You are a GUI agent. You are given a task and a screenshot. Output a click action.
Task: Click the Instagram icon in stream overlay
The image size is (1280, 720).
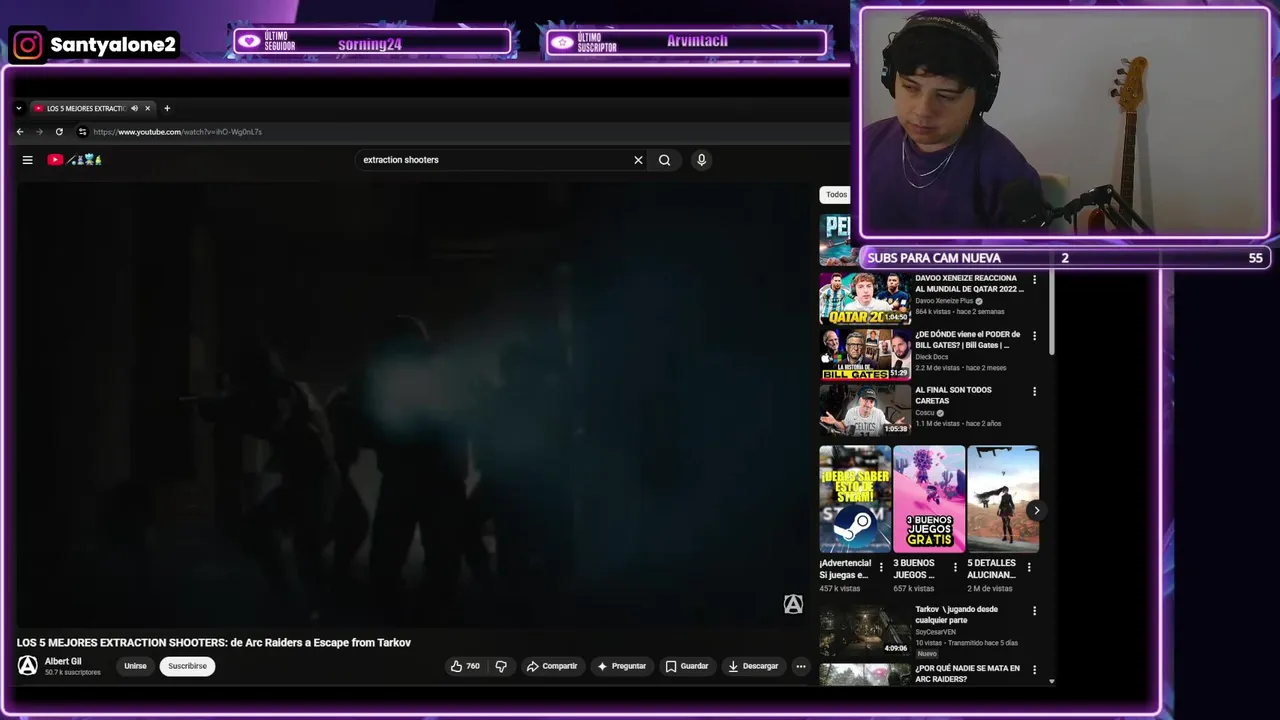click(x=28, y=45)
